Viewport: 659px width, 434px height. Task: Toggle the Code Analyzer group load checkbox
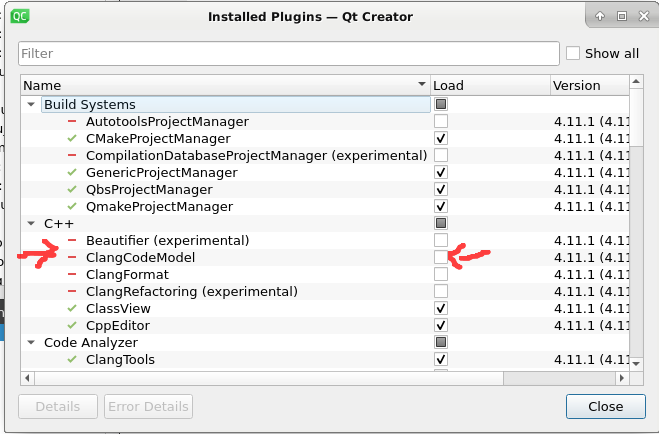click(x=441, y=342)
